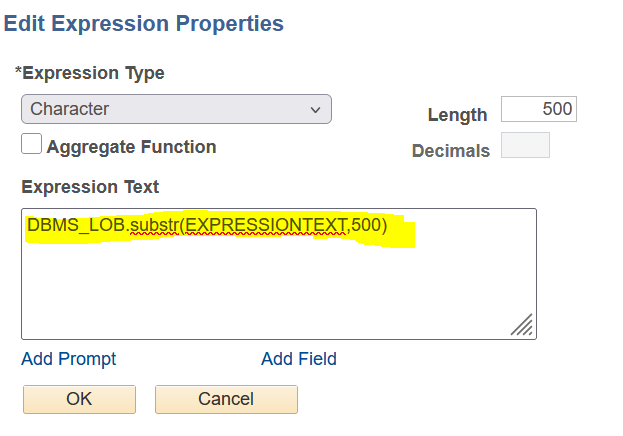Viewport: 623px width, 436px height.
Task: Click the Add Prompt link
Action: tap(69, 359)
